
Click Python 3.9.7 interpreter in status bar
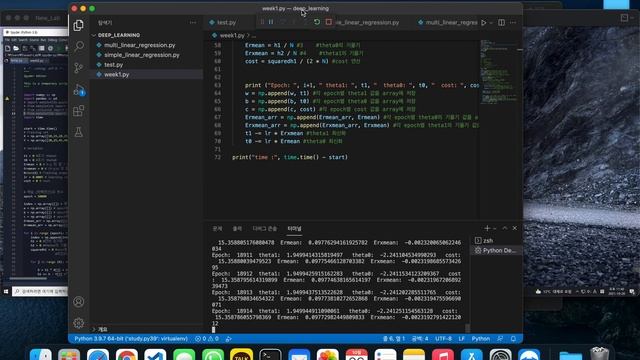tap(131, 339)
